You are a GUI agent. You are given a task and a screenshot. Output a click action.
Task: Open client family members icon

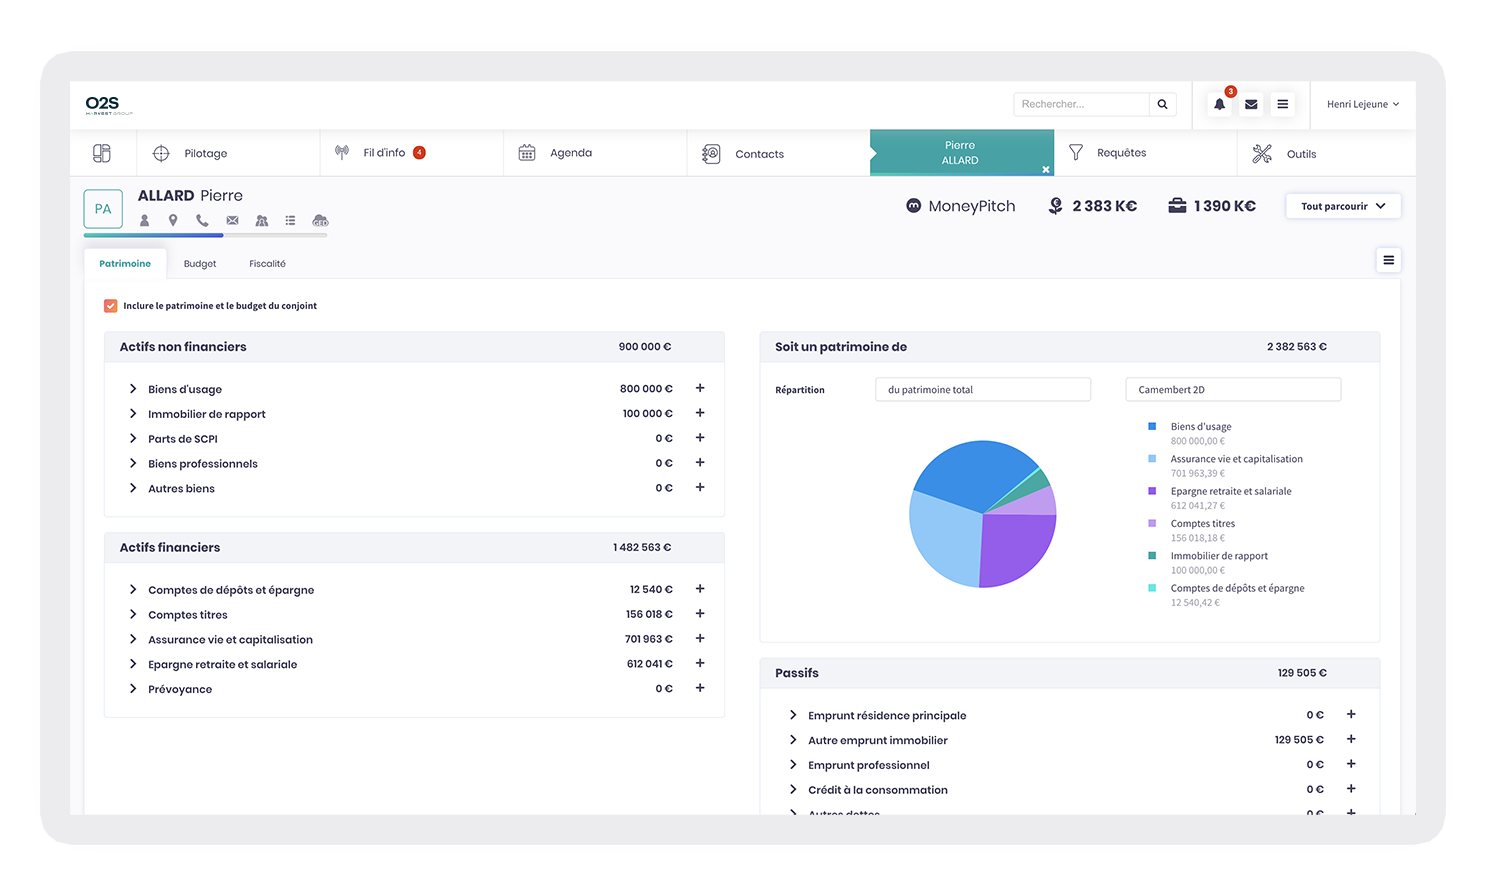tap(262, 220)
